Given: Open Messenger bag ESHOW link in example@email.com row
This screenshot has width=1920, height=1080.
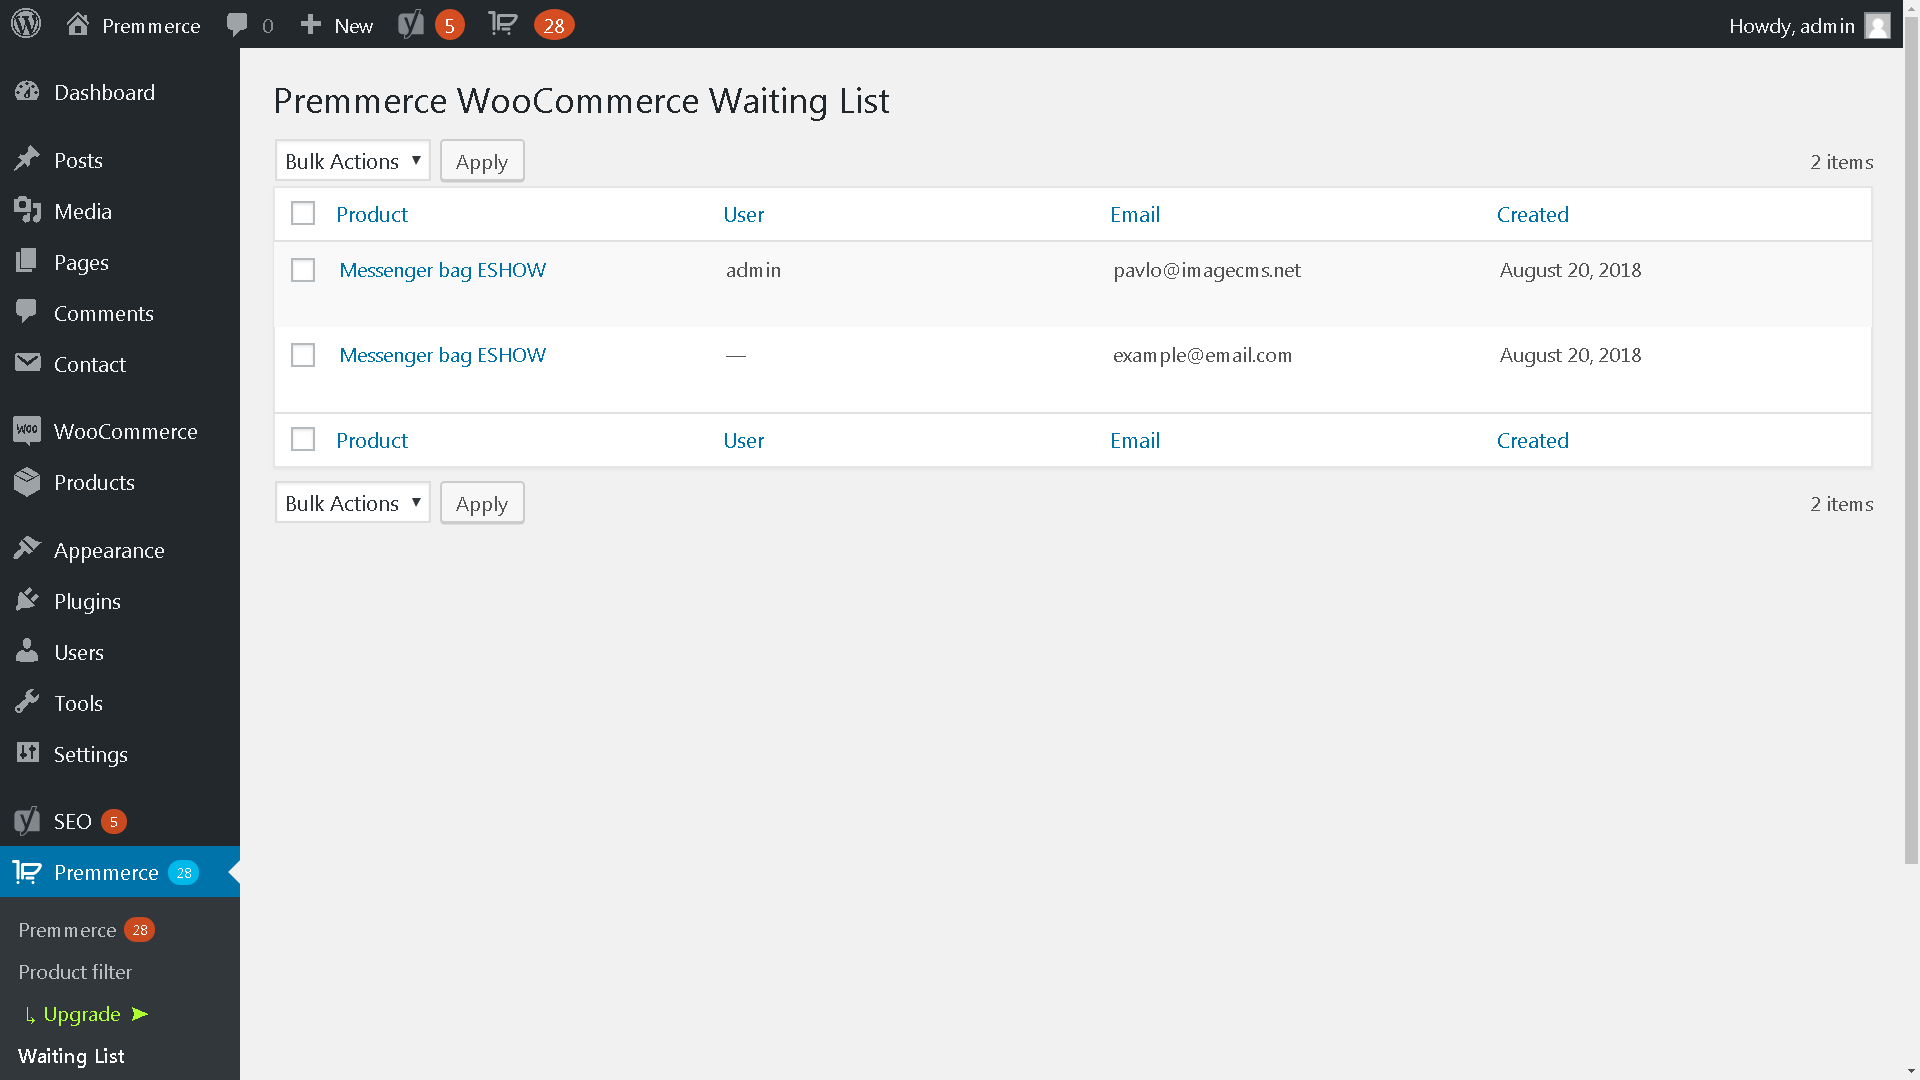Looking at the screenshot, I should (443, 355).
